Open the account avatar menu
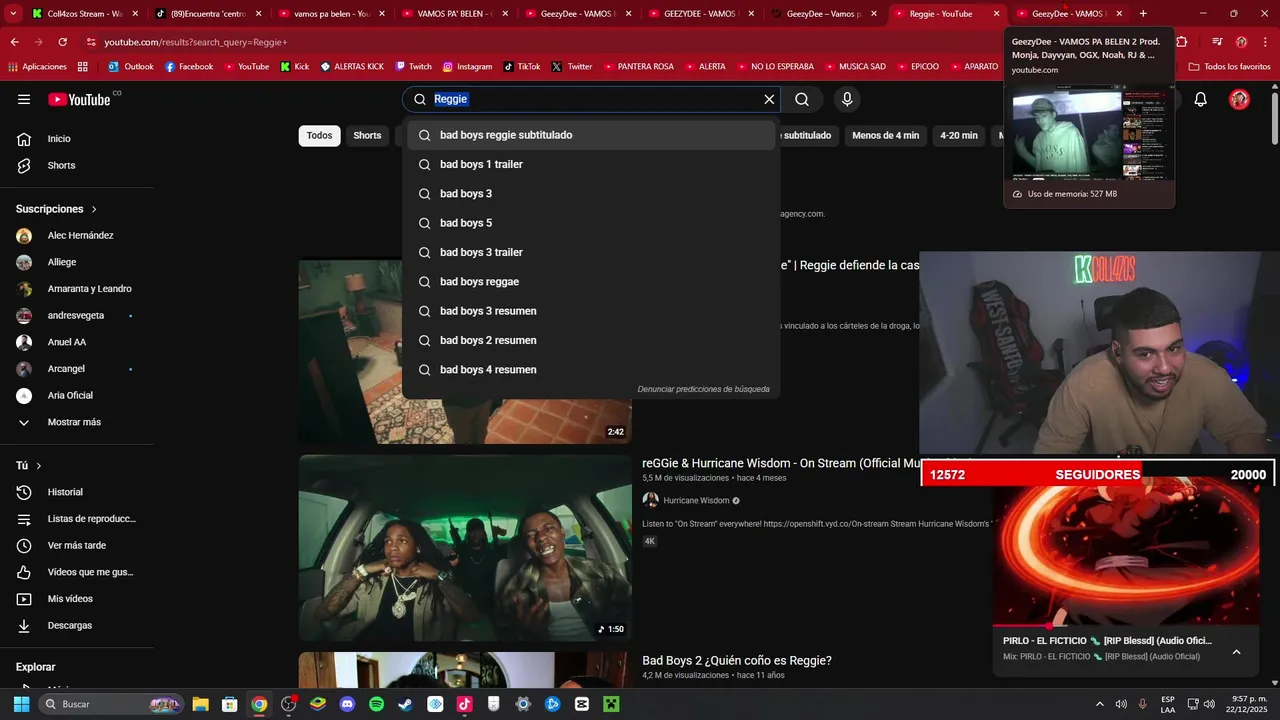This screenshot has height=720, width=1280. [x=1240, y=99]
